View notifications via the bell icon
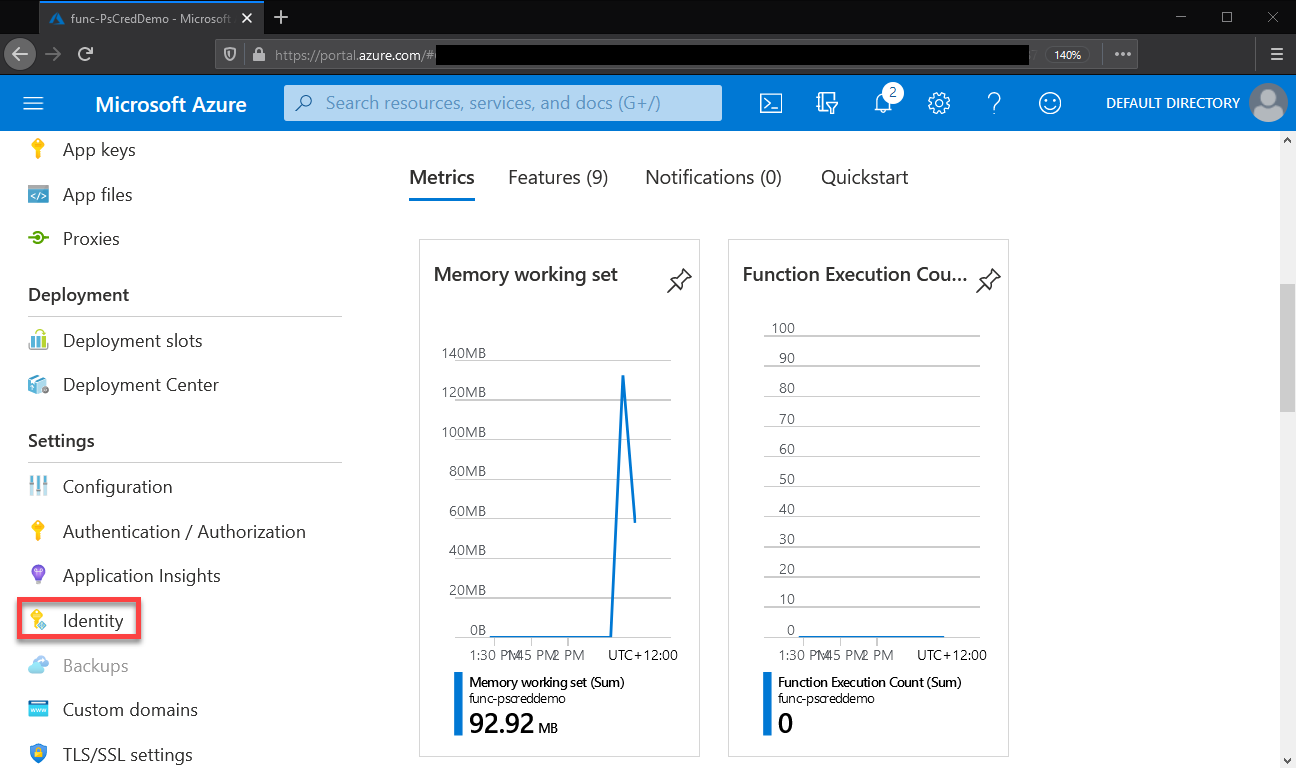This screenshot has height=768, width=1296. [883, 103]
